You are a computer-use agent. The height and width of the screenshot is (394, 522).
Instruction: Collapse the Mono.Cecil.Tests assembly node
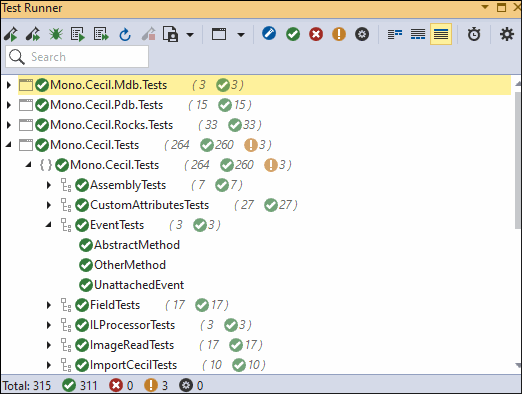9,144
